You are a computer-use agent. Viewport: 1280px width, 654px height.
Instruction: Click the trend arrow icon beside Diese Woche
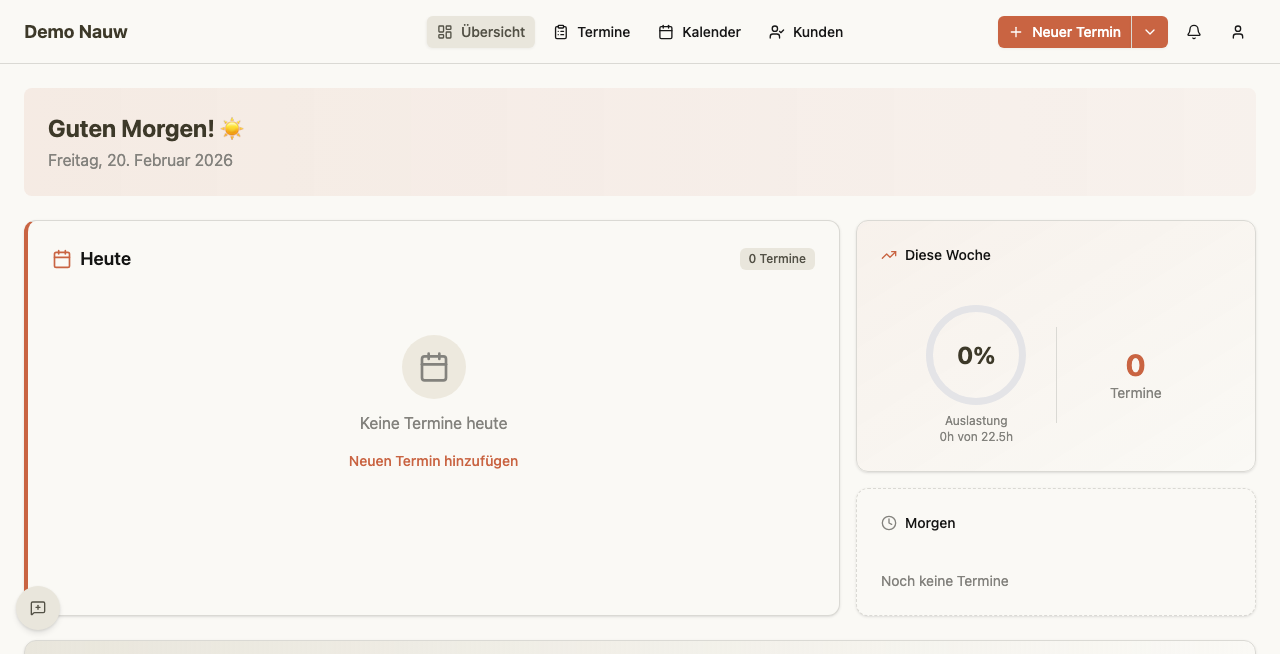tap(889, 256)
